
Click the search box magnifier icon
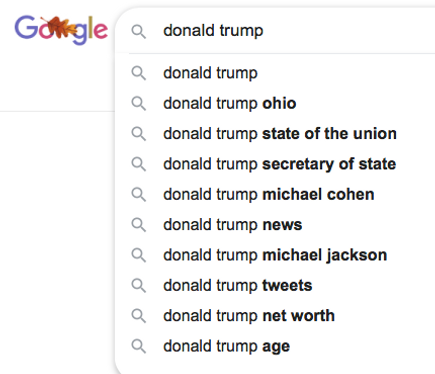pyautogui.click(x=138, y=32)
